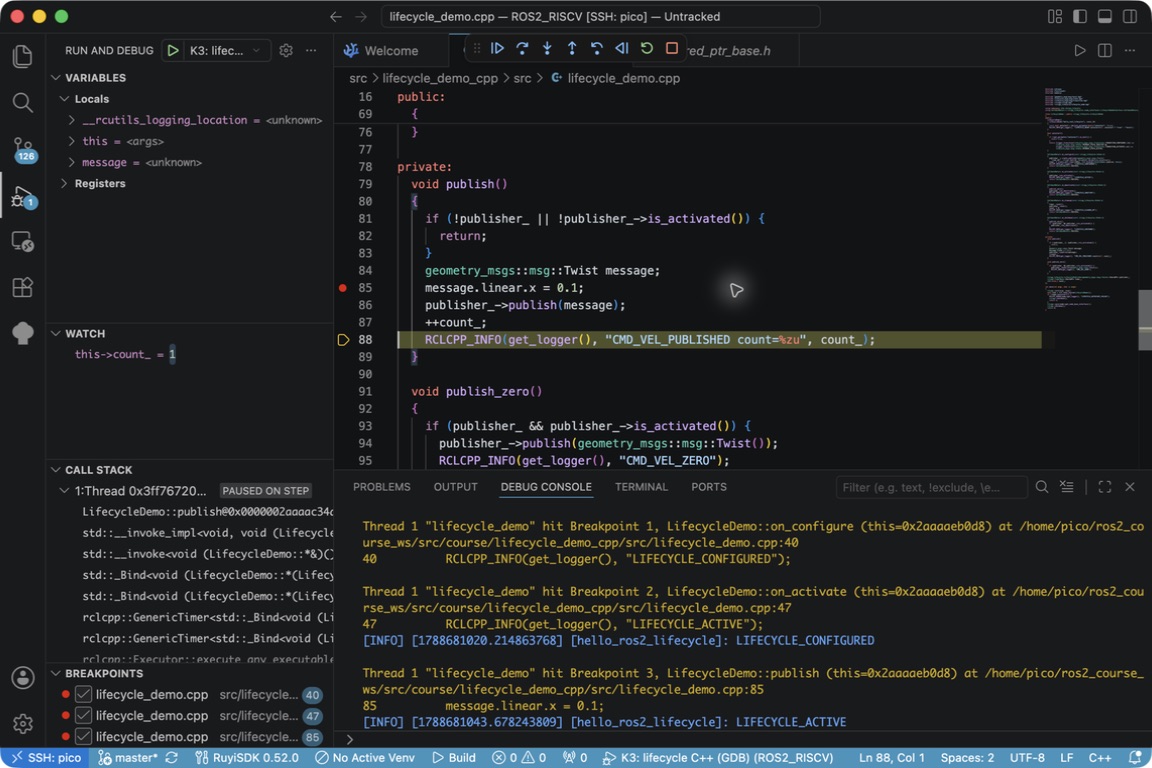Open the Explorer view in activity bar

(23, 57)
